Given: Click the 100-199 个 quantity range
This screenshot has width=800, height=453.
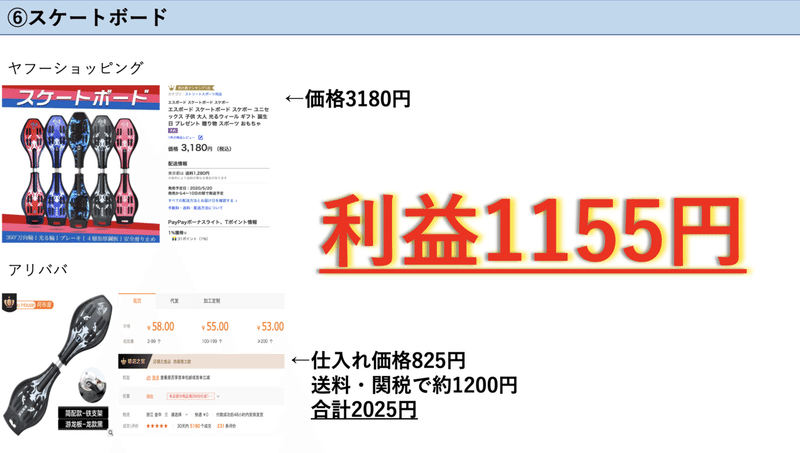Looking at the screenshot, I should pyautogui.click(x=210, y=341).
